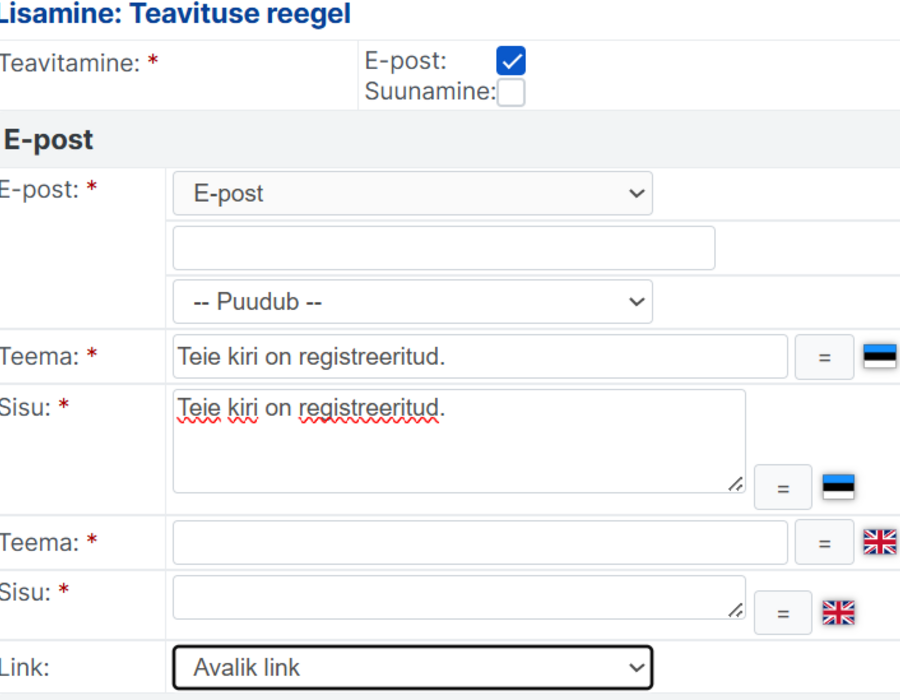Click Estonian flag next to Sisu textarea

point(839,487)
